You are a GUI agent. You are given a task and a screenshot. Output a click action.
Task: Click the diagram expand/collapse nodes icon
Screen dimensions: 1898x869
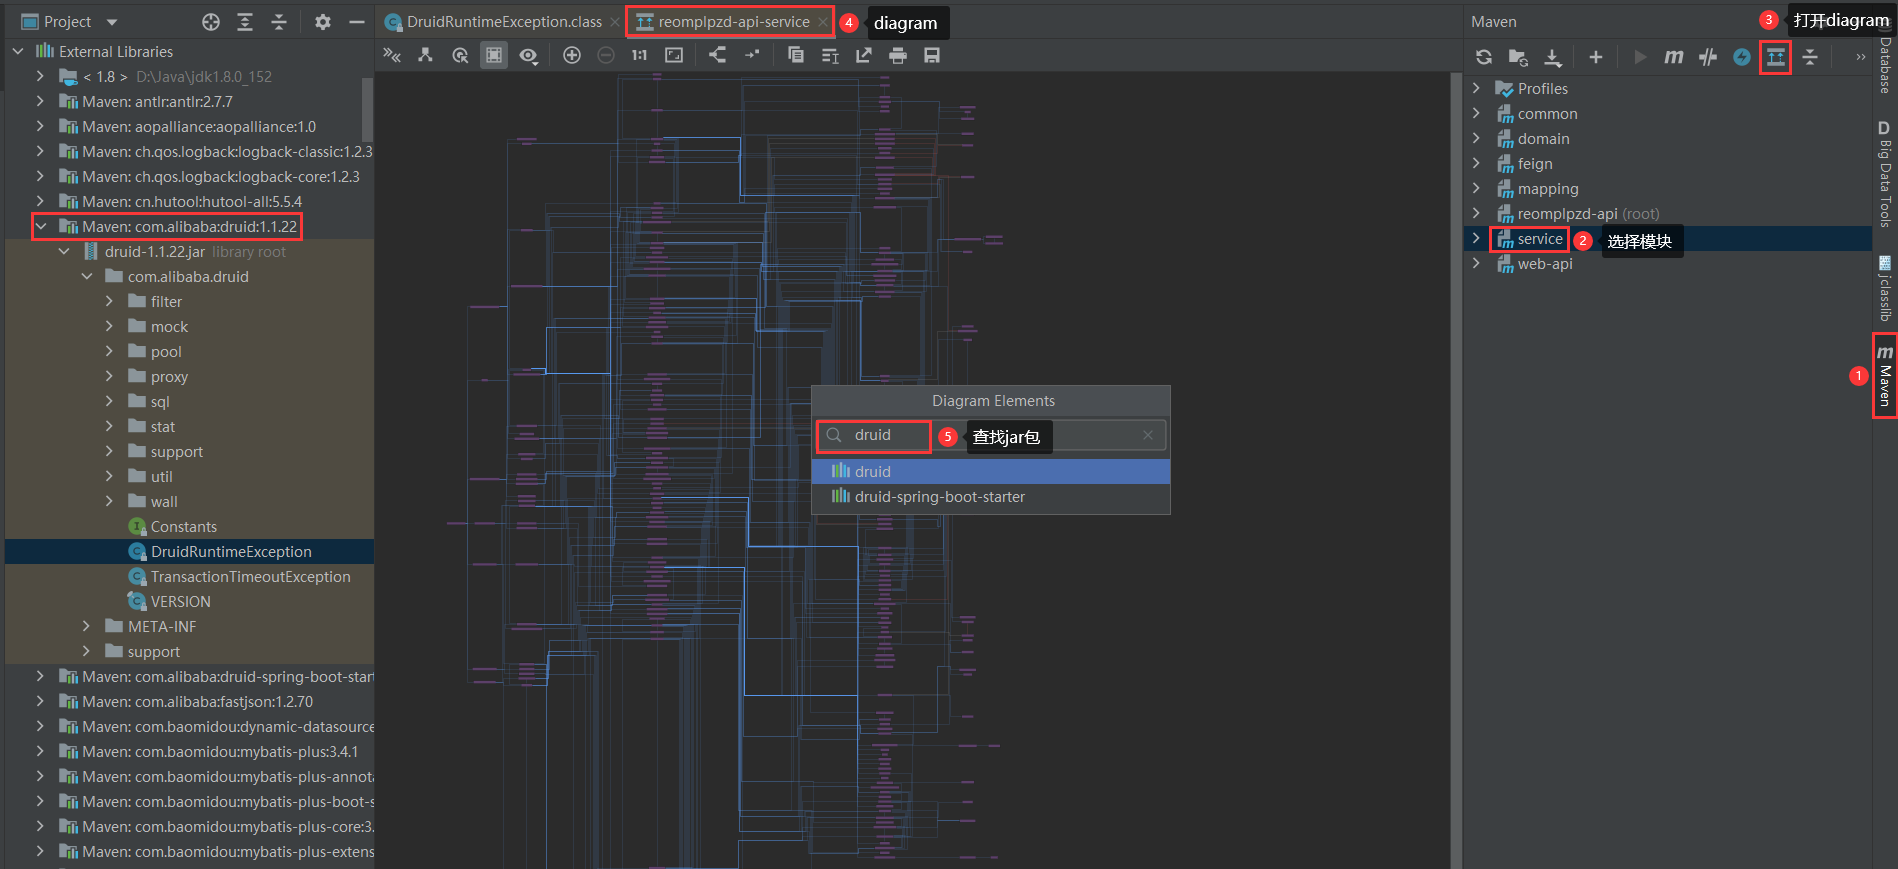coord(392,55)
